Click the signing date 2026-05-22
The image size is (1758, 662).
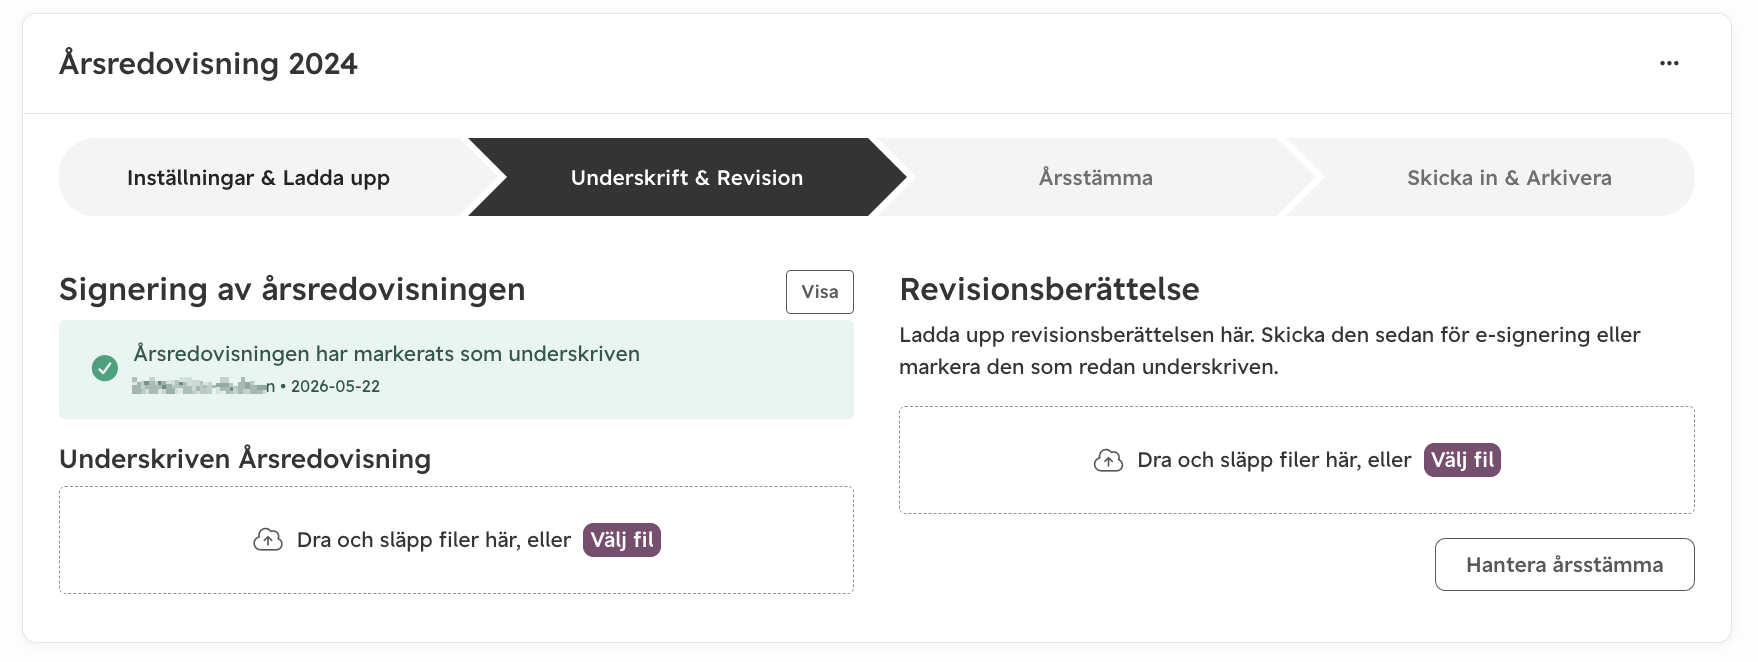click(x=335, y=386)
